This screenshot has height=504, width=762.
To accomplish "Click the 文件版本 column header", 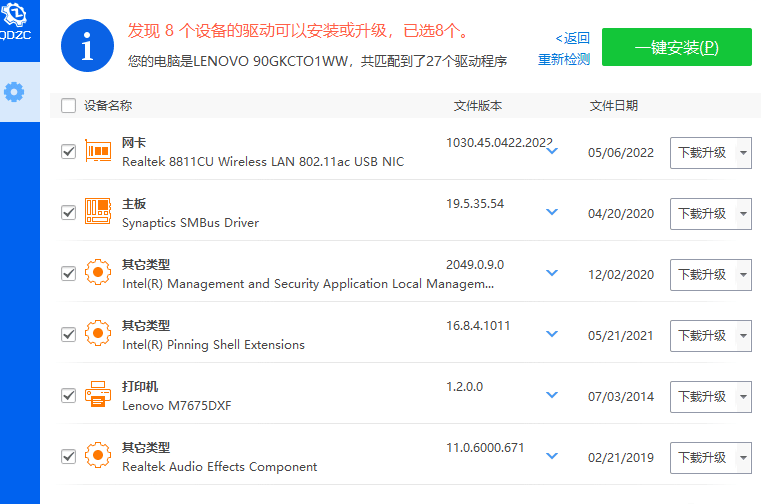I will [478, 105].
